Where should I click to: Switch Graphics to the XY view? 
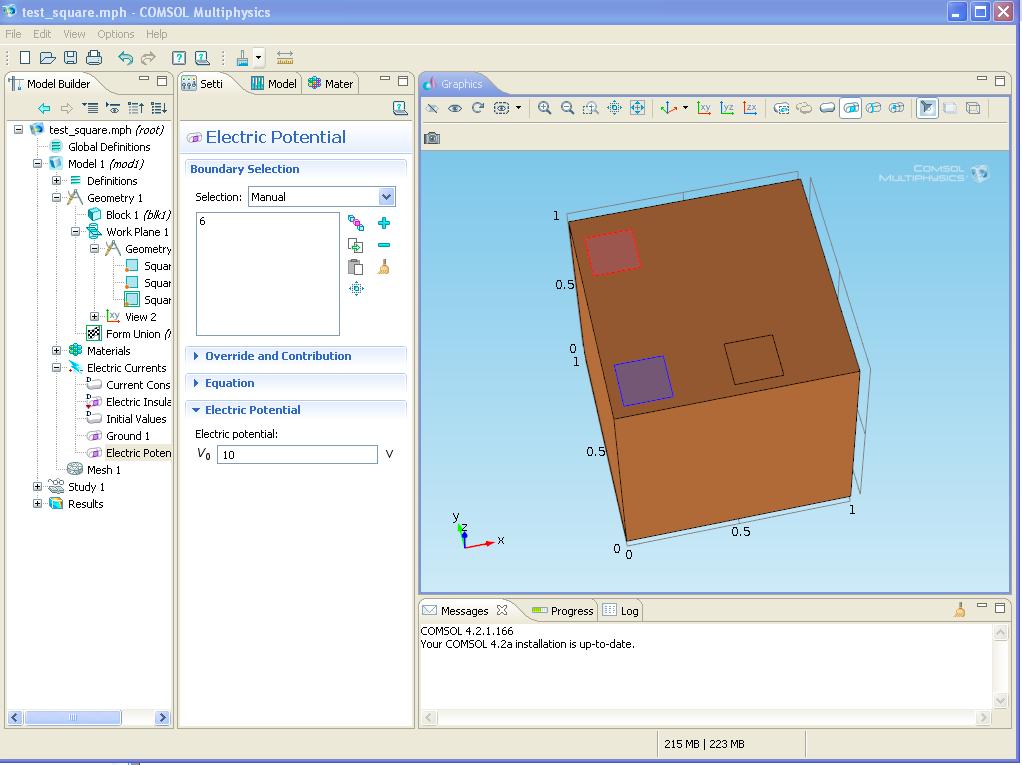click(703, 108)
